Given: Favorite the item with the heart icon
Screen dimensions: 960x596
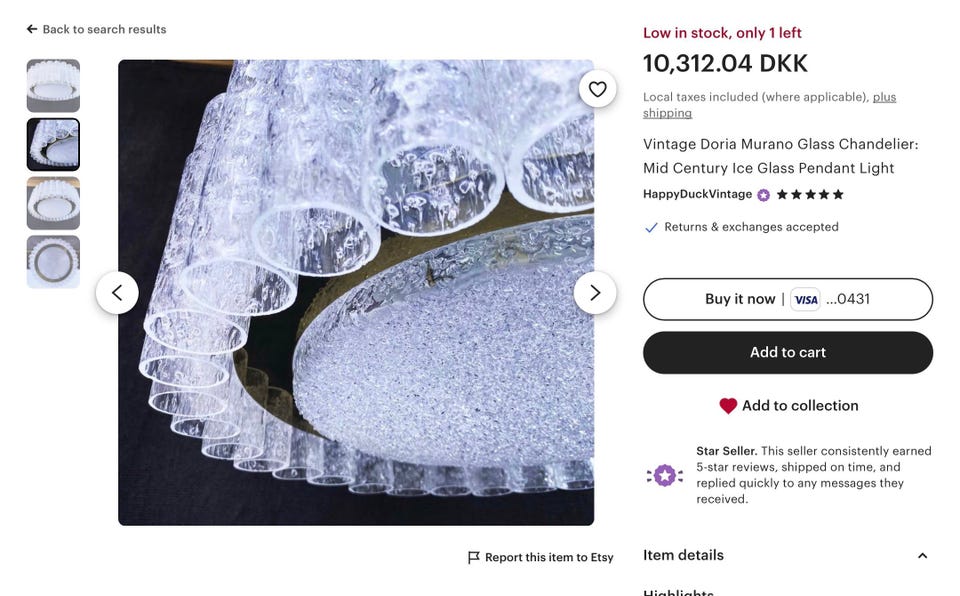Looking at the screenshot, I should 597,89.
